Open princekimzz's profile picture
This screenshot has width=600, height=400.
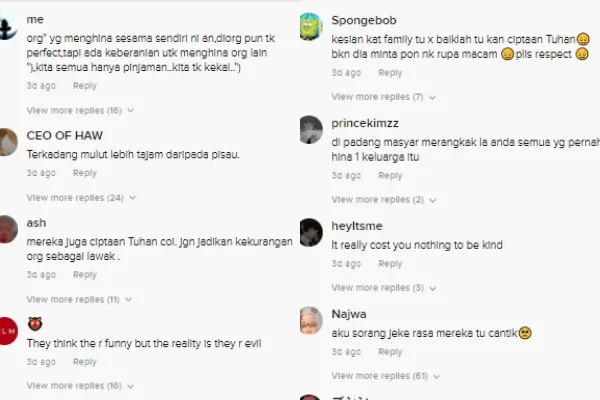311,129
